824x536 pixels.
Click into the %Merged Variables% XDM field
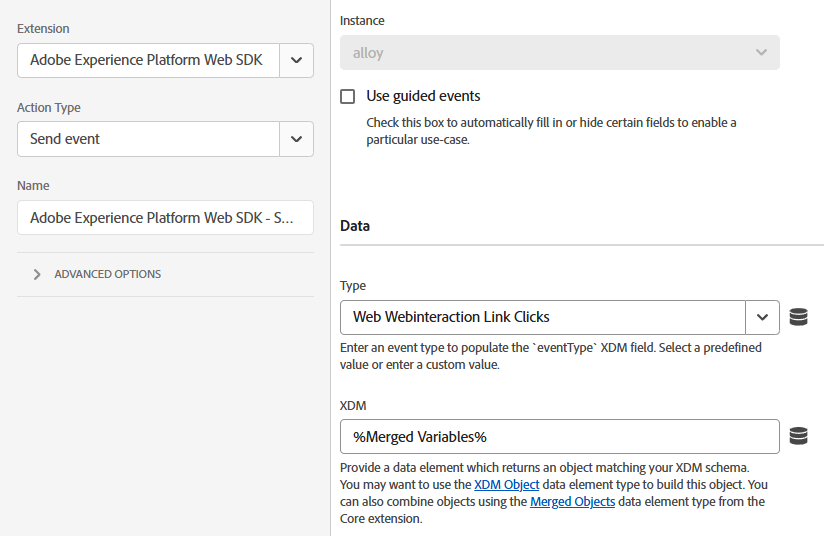coord(560,437)
